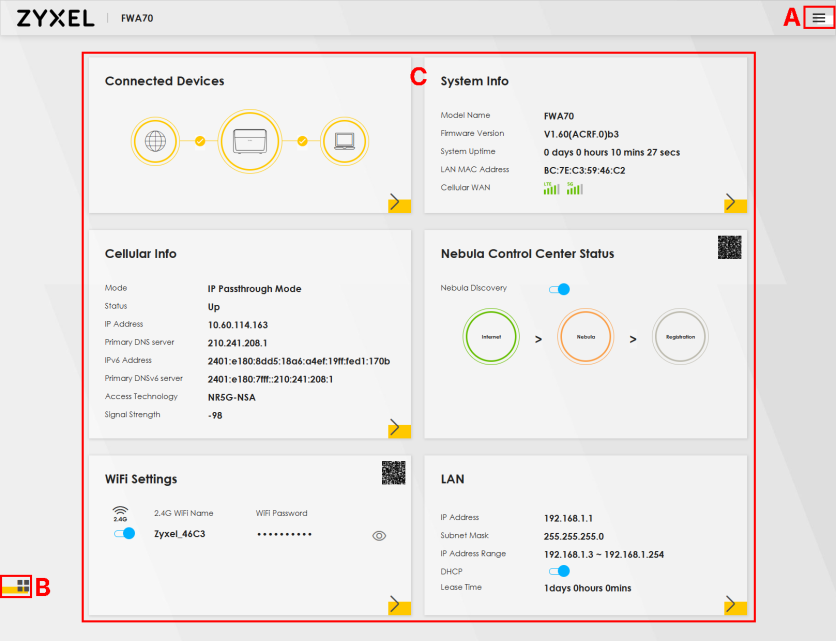Show the WiFi password with eye icon
836x641 pixels.
379,536
